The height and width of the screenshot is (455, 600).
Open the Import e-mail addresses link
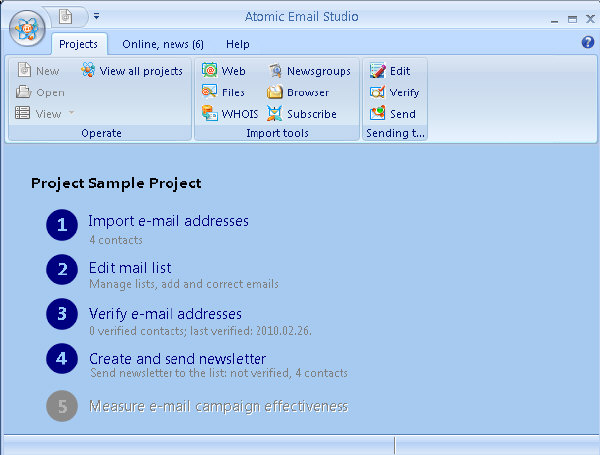168,221
